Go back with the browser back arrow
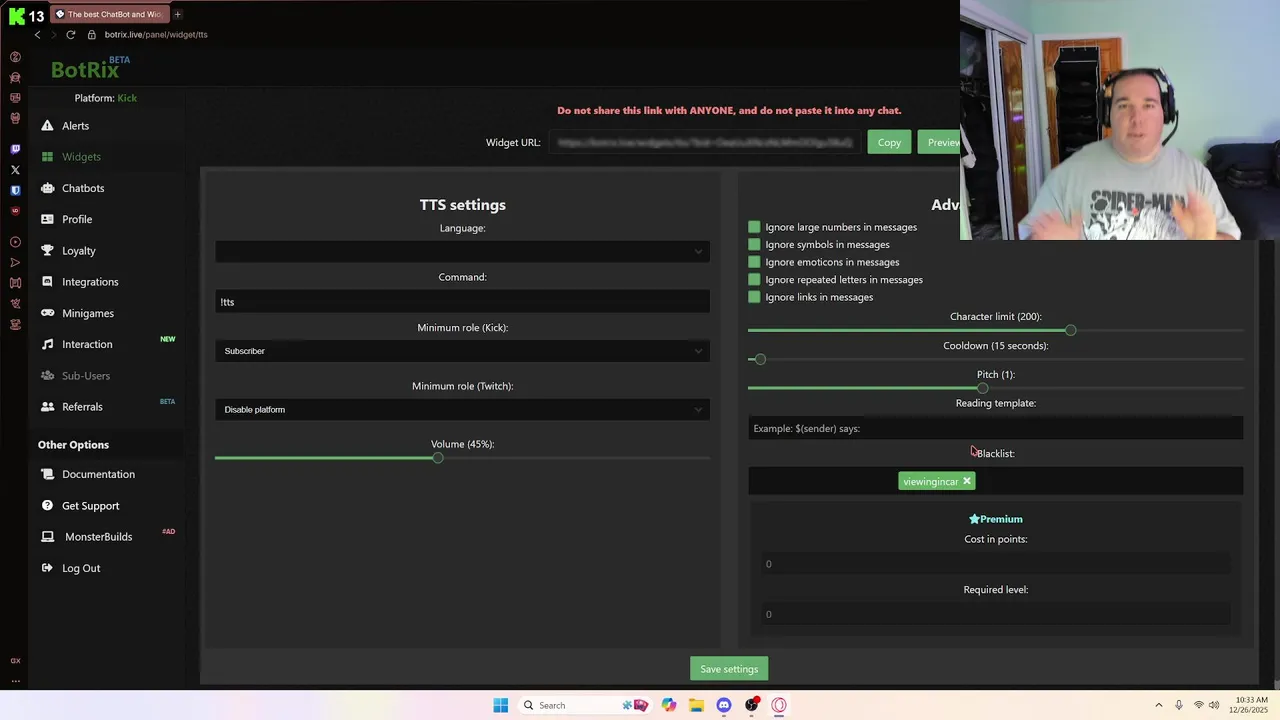Image resolution: width=1280 pixels, height=720 pixels. pos(38,34)
